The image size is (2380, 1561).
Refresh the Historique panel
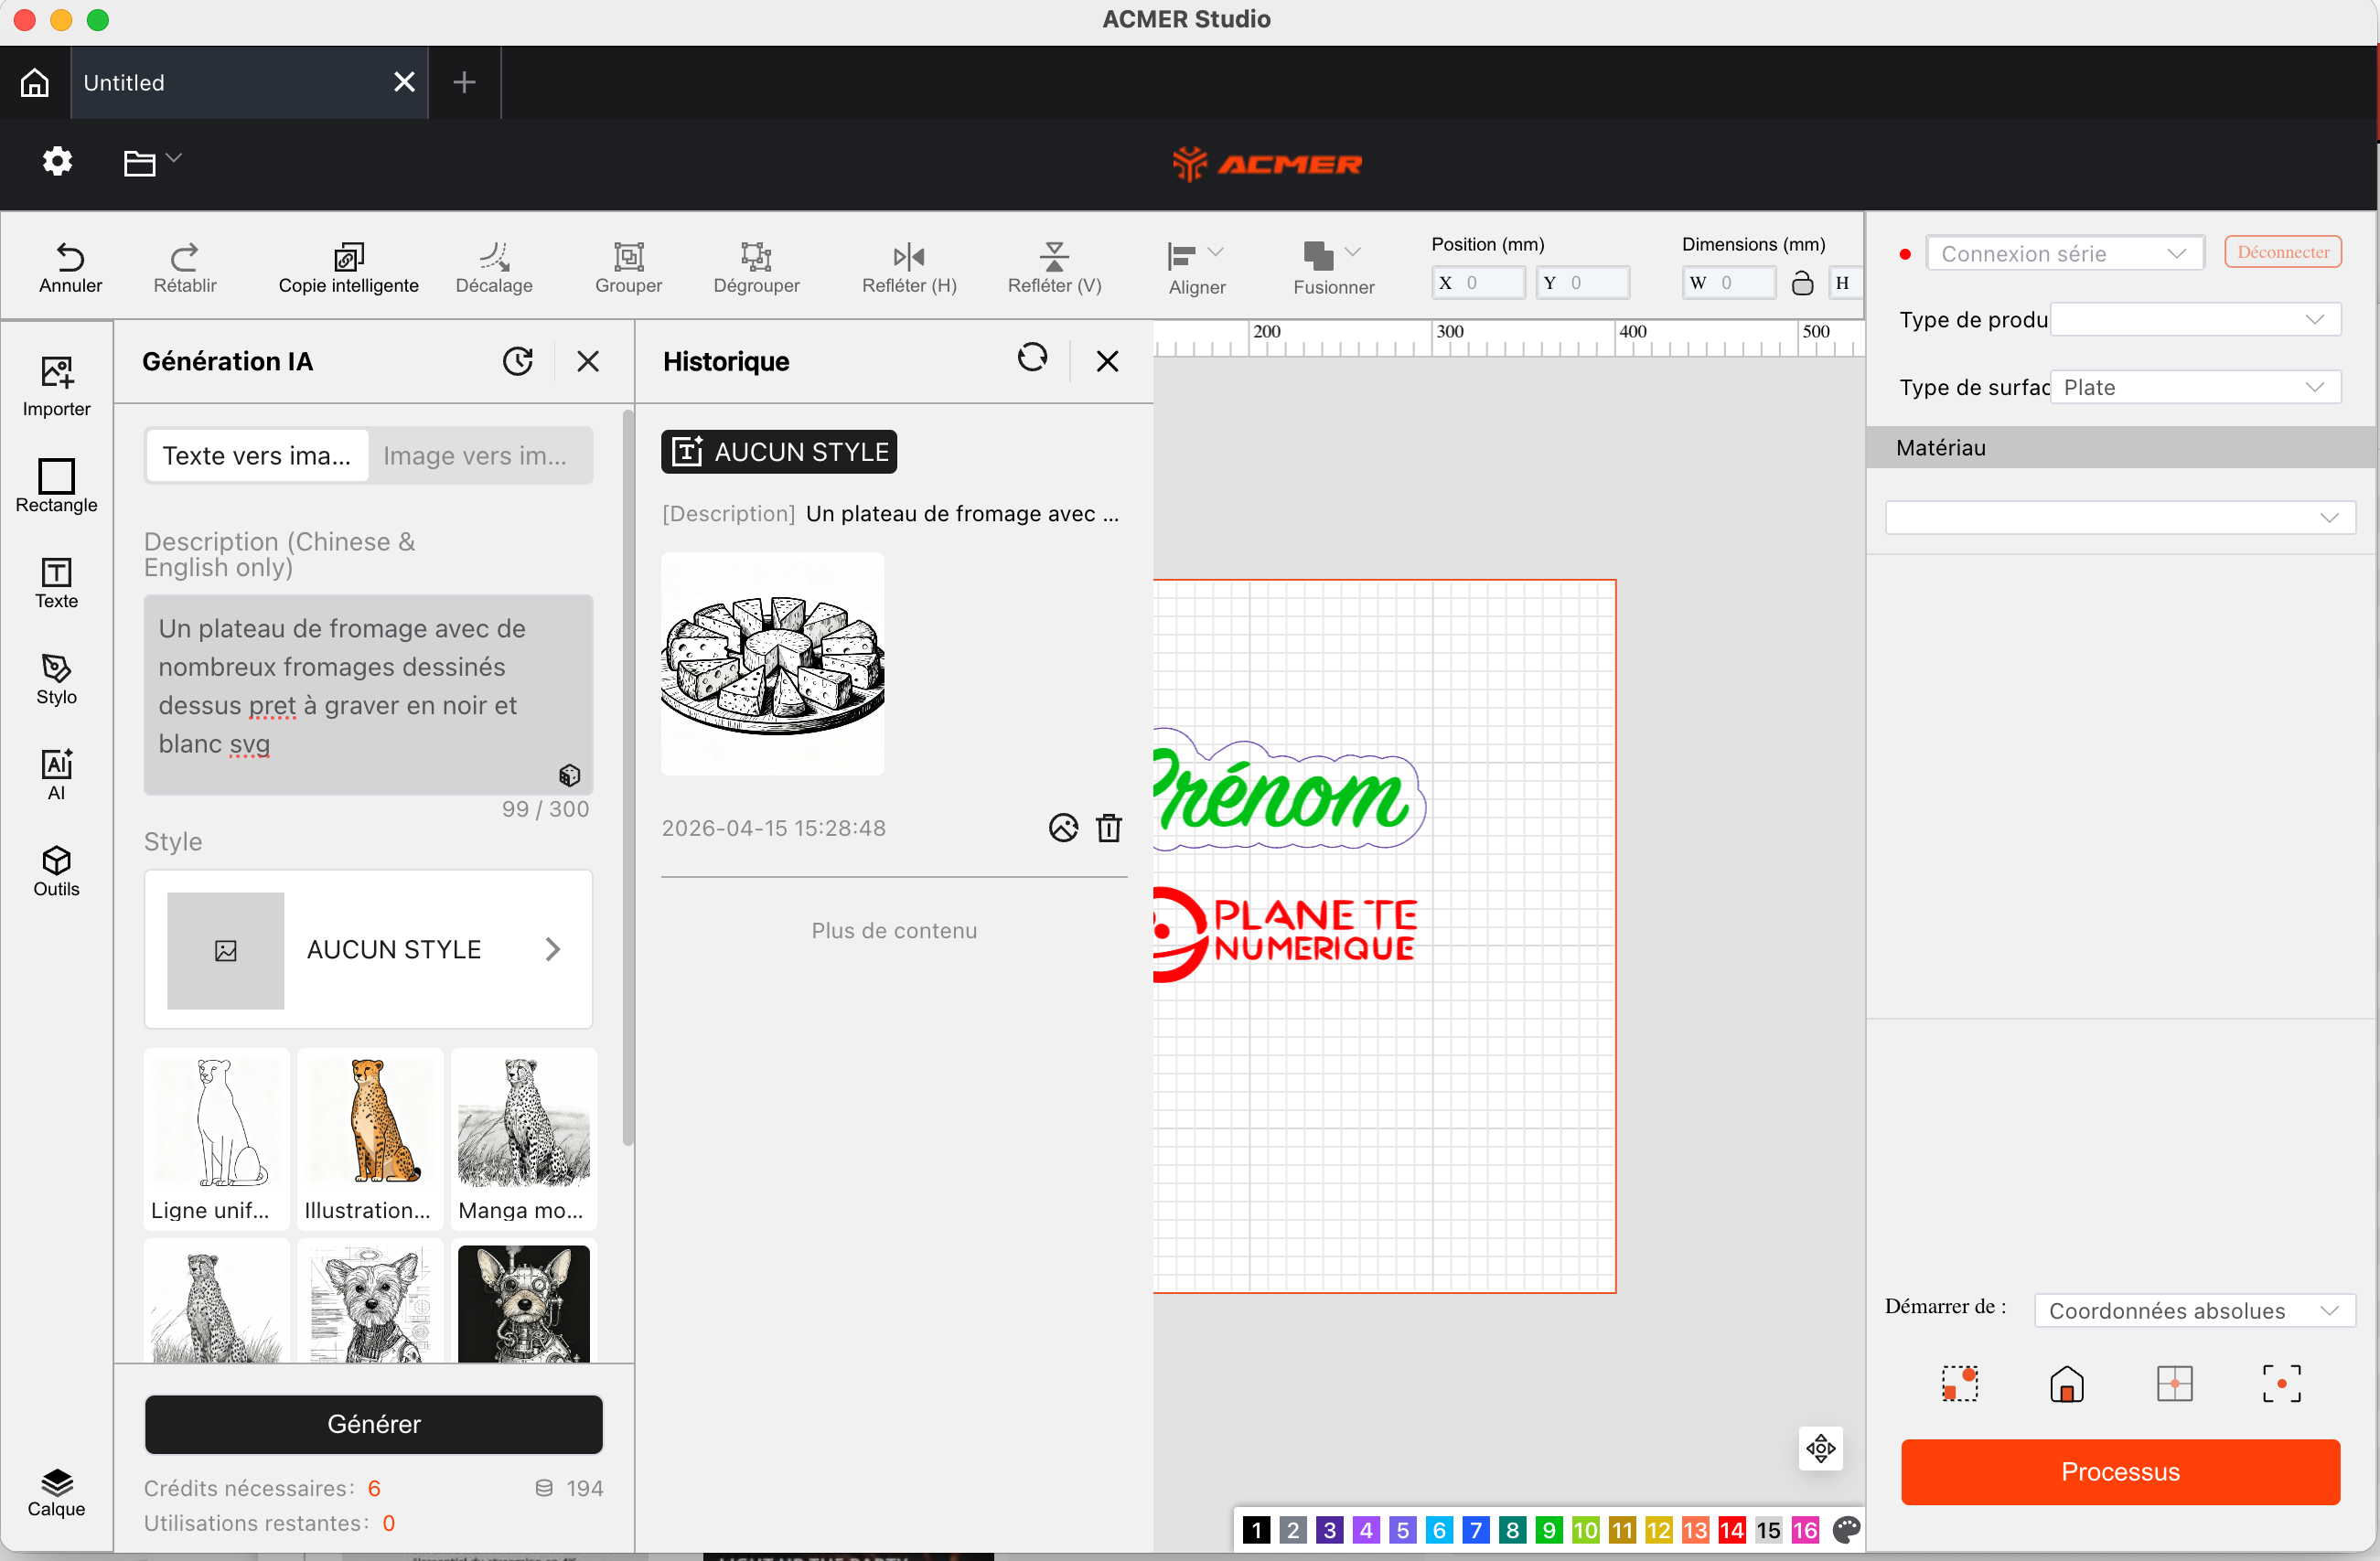tap(1032, 358)
